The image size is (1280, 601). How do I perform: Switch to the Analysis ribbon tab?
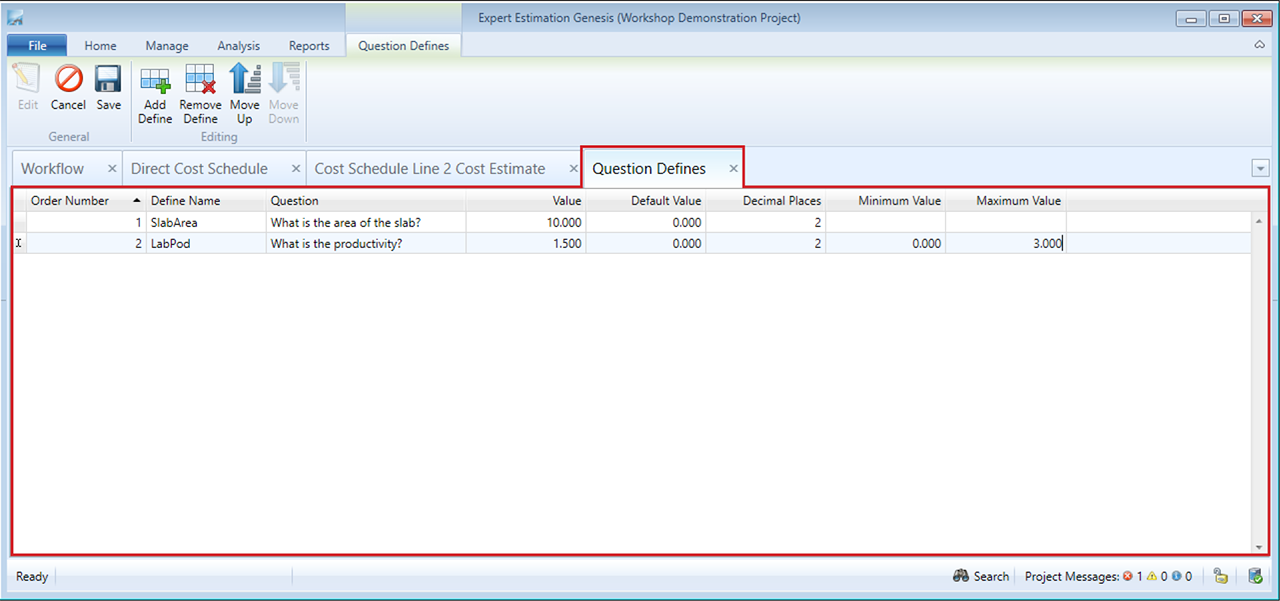[x=238, y=45]
